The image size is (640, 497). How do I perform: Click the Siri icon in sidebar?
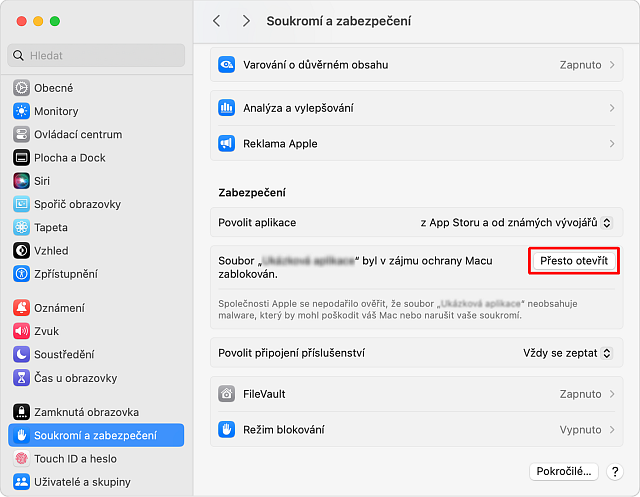point(21,181)
